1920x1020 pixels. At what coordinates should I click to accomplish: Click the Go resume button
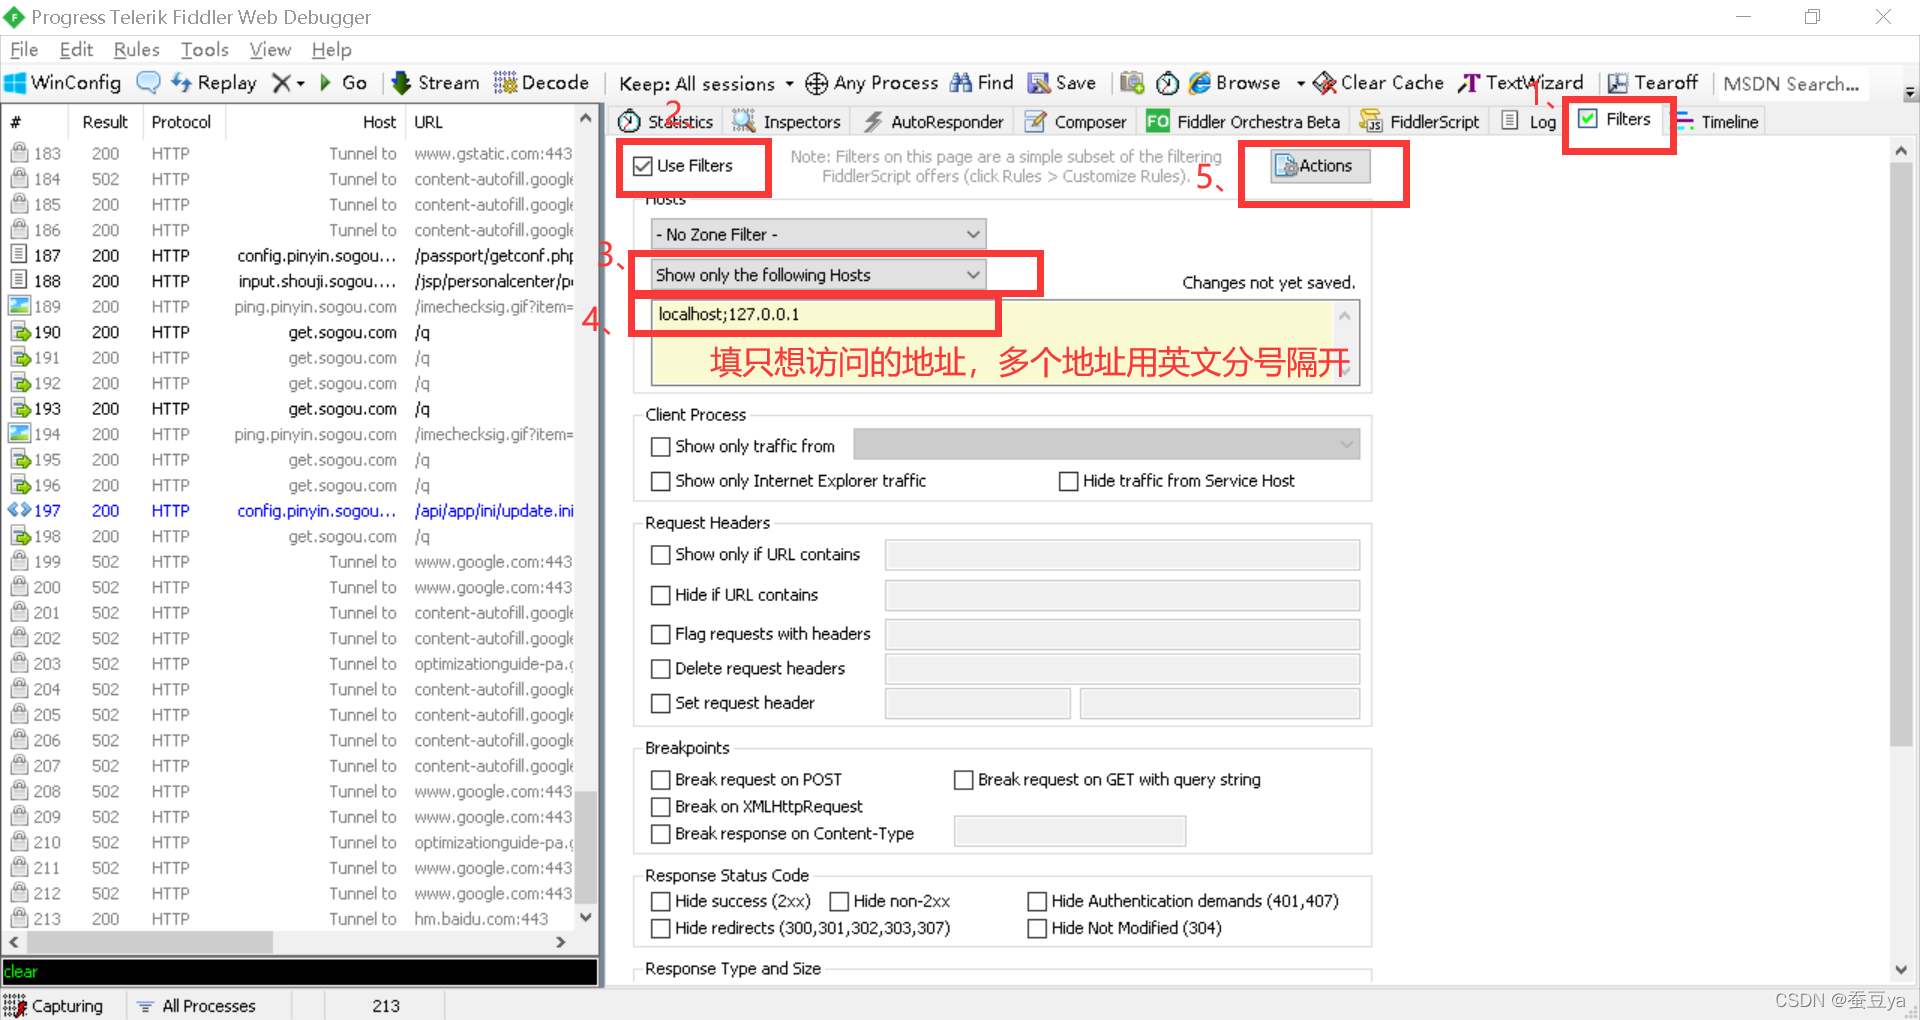[343, 83]
